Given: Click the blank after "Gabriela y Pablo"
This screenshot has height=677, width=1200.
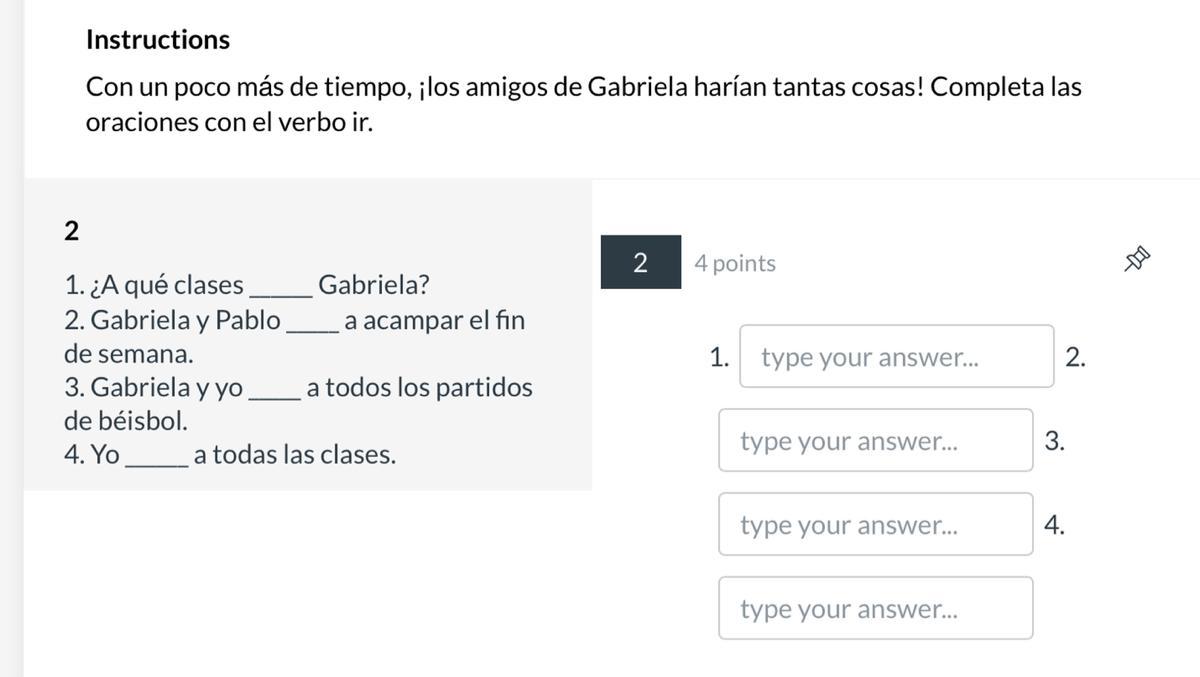Looking at the screenshot, I should tap(312, 325).
